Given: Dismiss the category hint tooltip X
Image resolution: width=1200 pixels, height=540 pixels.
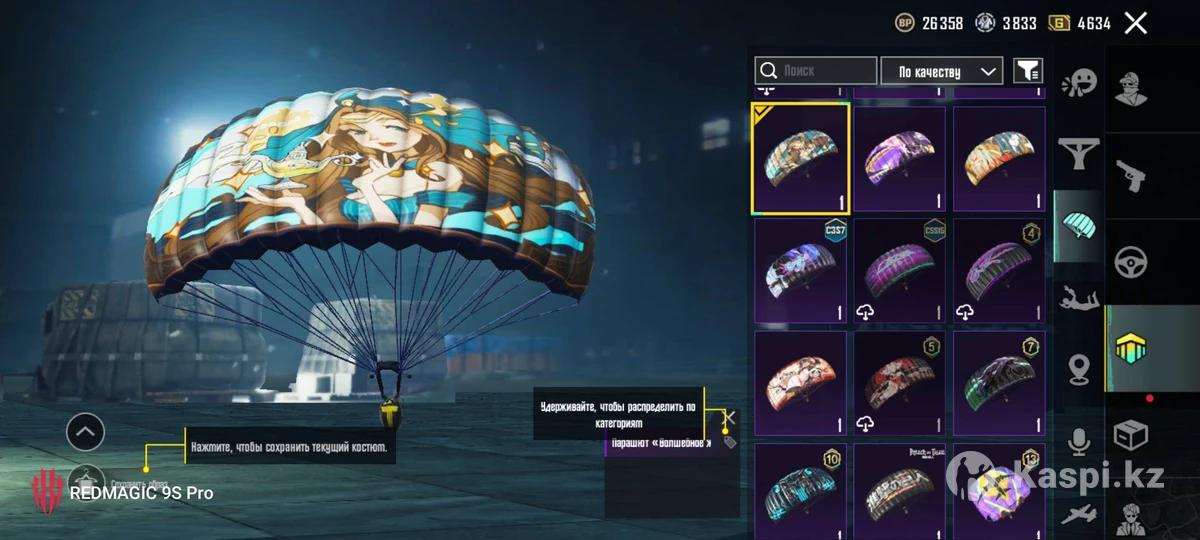Looking at the screenshot, I should [730, 417].
